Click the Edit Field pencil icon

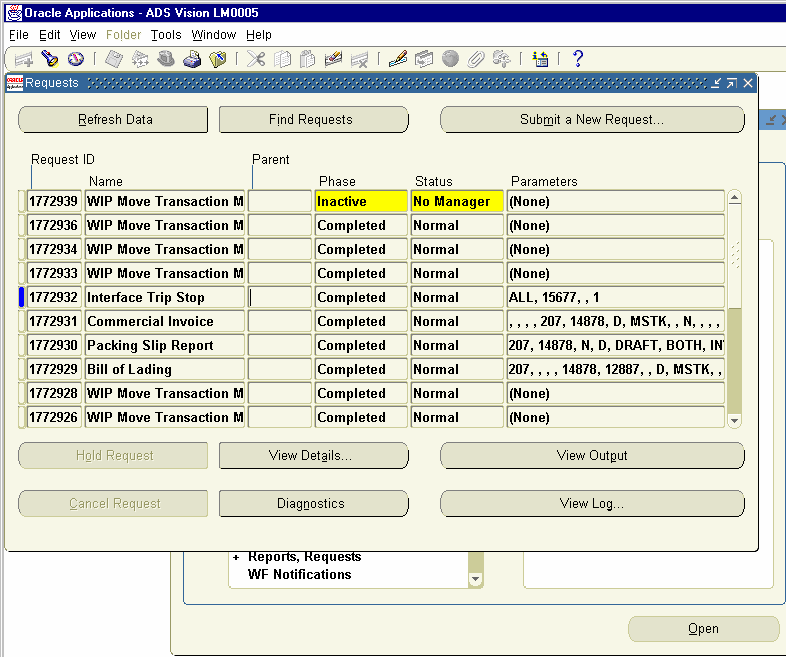[x=398, y=59]
